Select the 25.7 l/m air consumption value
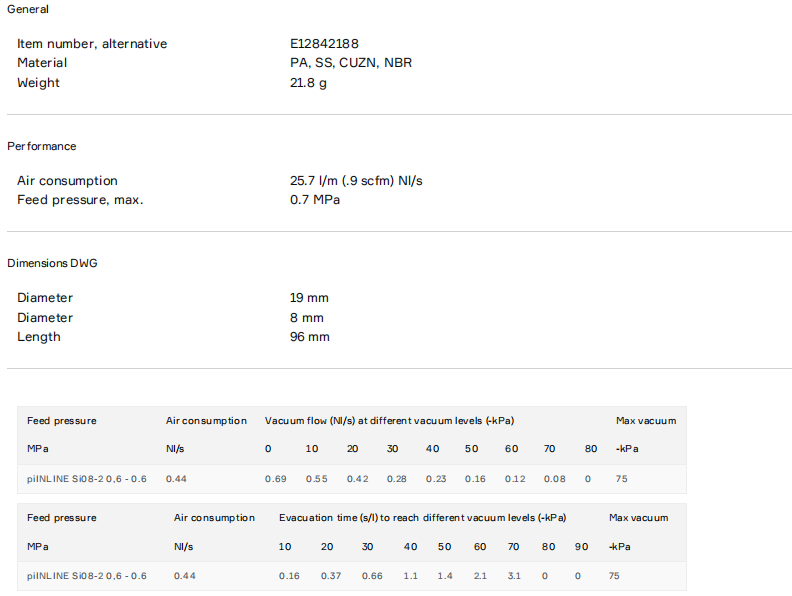 click(x=356, y=181)
